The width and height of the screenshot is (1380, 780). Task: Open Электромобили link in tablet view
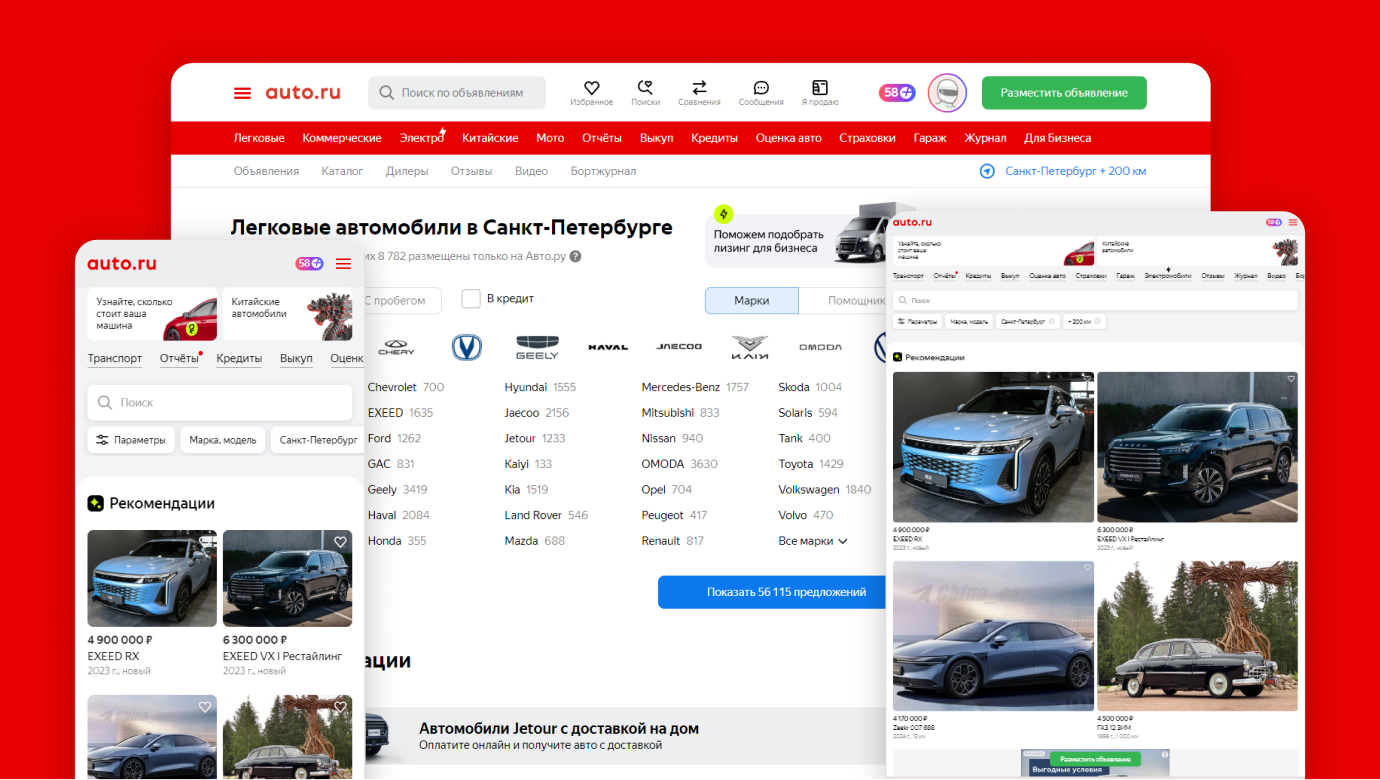click(1168, 275)
